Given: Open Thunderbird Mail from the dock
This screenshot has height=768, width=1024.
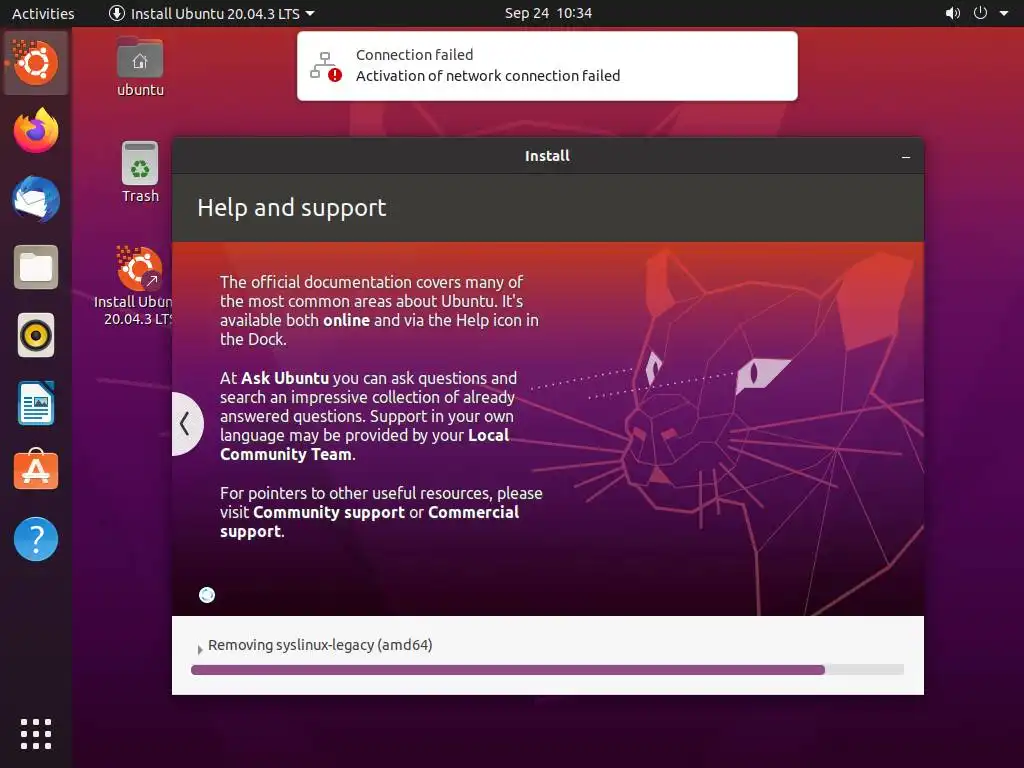Looking at the screenshot, I should coord(36,199).
